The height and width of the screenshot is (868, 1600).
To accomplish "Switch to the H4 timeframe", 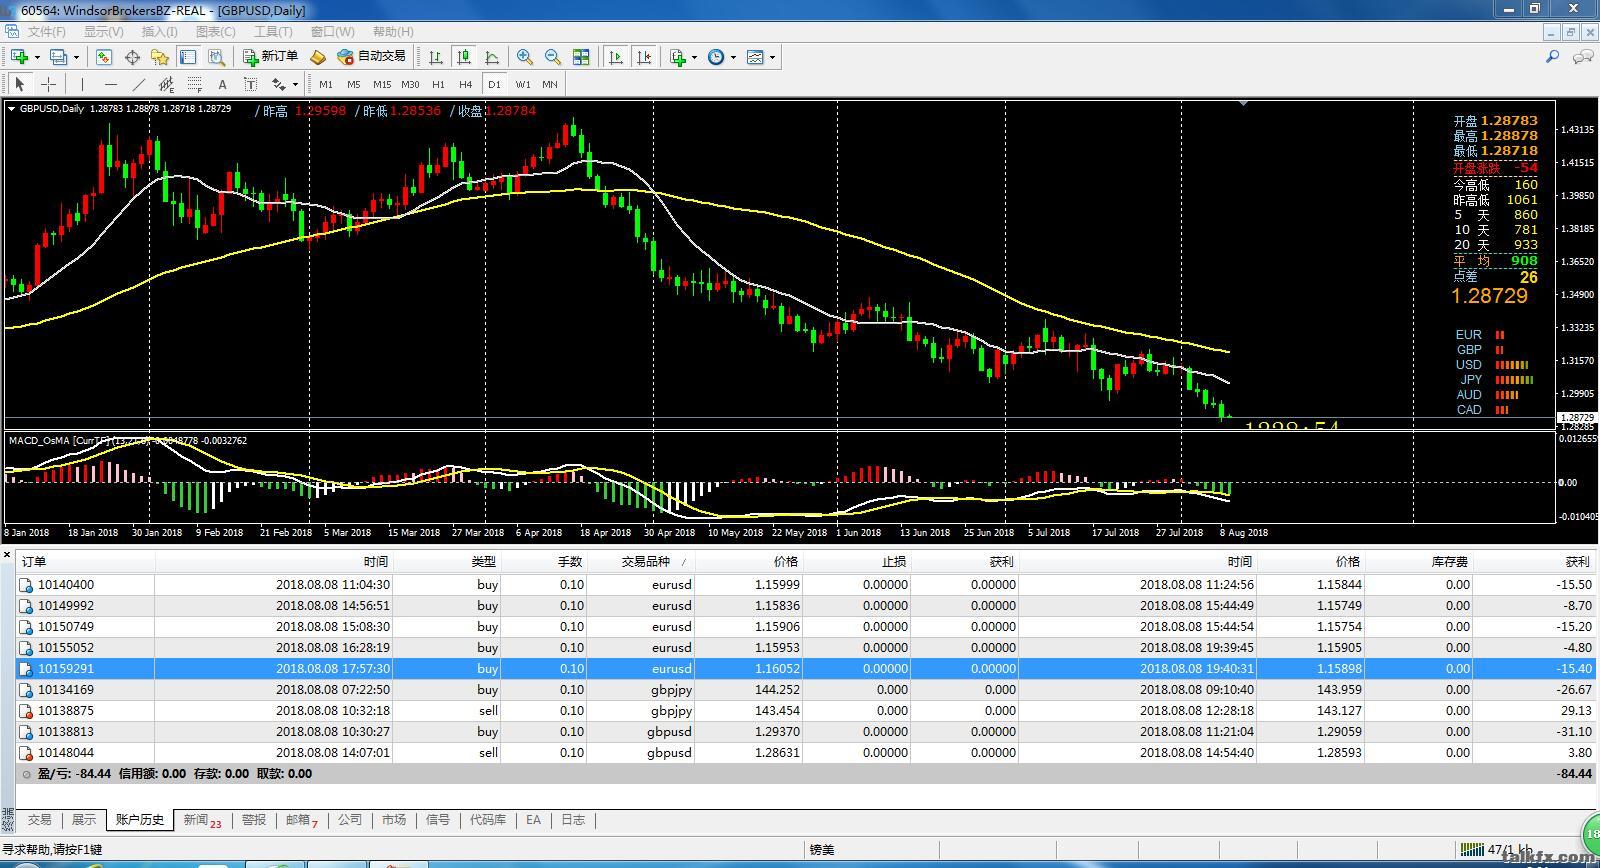I will [466, 84].
